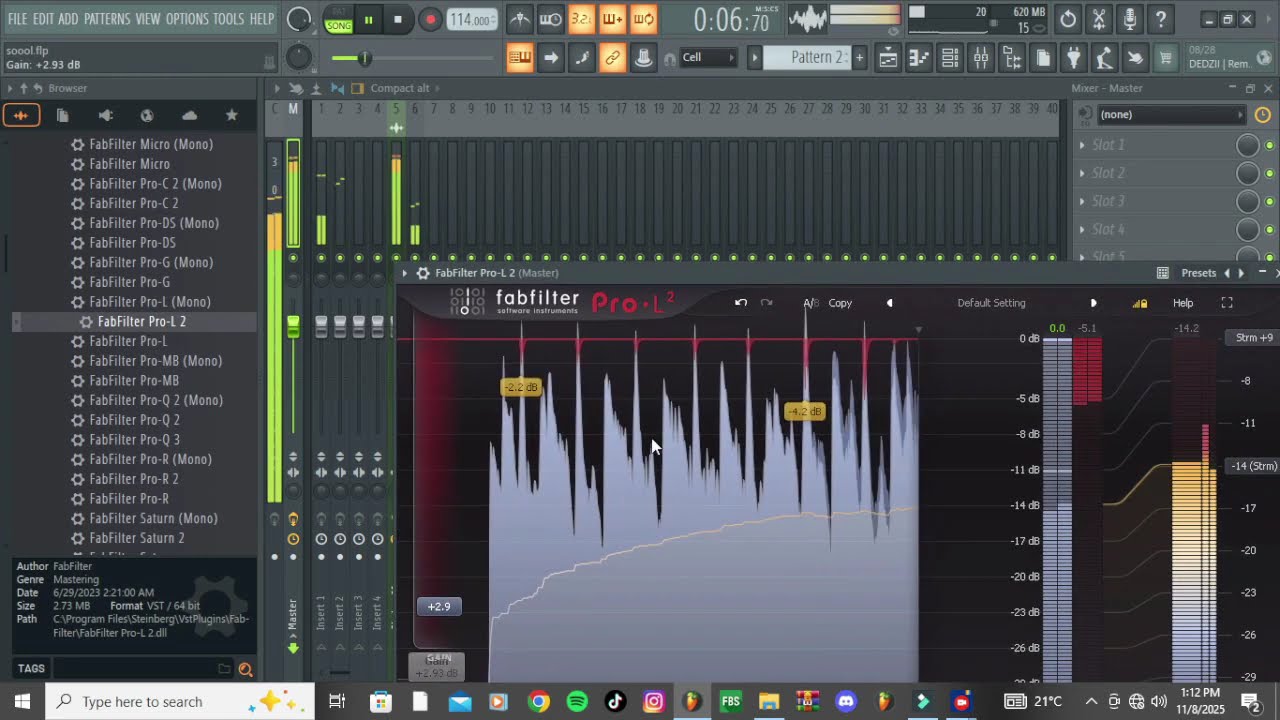The width and height of the screenshot is (1280, 720).
Task: Select the browser speaker sounds tab icon
Action: pos(105,115)
